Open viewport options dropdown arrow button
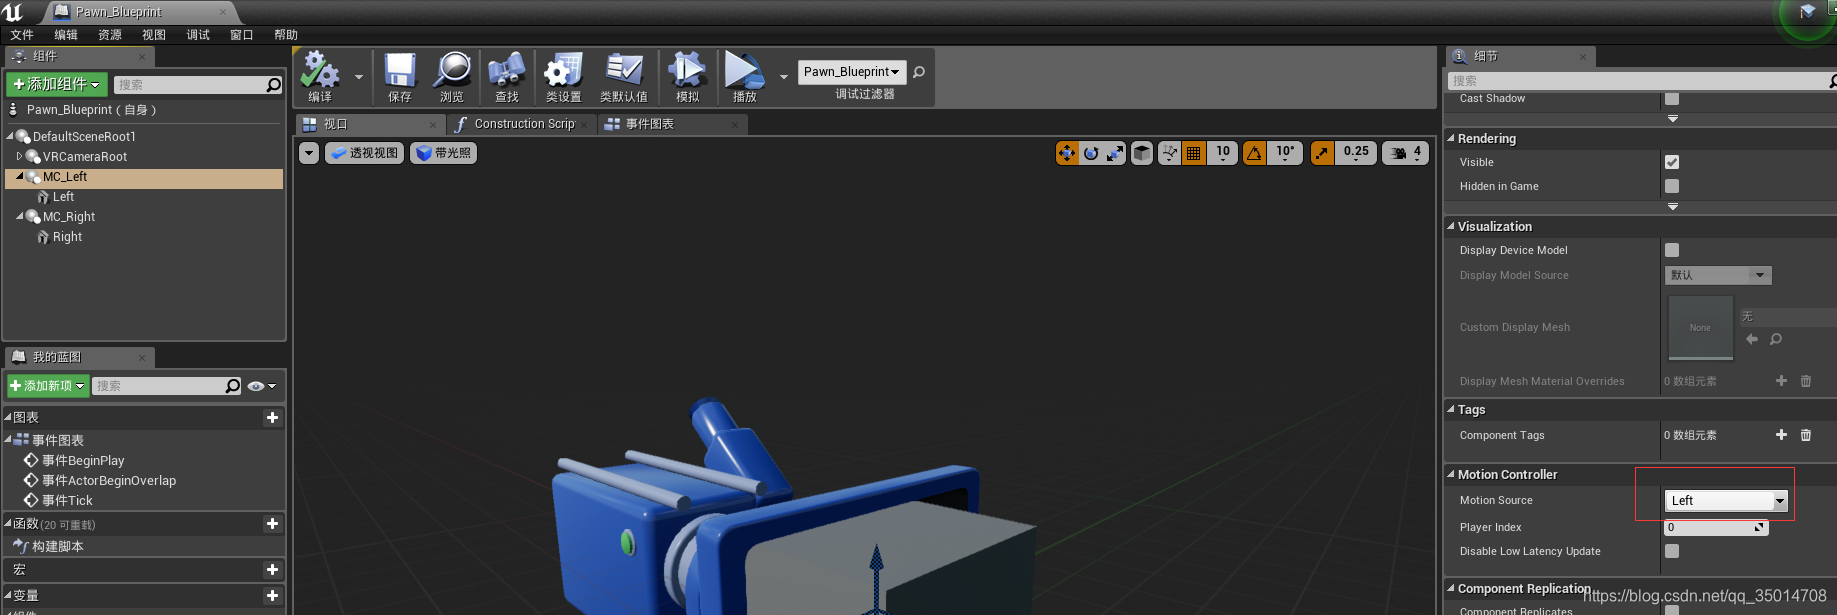This screenshot has width=1837, height=615. pyautogui.click(x=309, y=153)
